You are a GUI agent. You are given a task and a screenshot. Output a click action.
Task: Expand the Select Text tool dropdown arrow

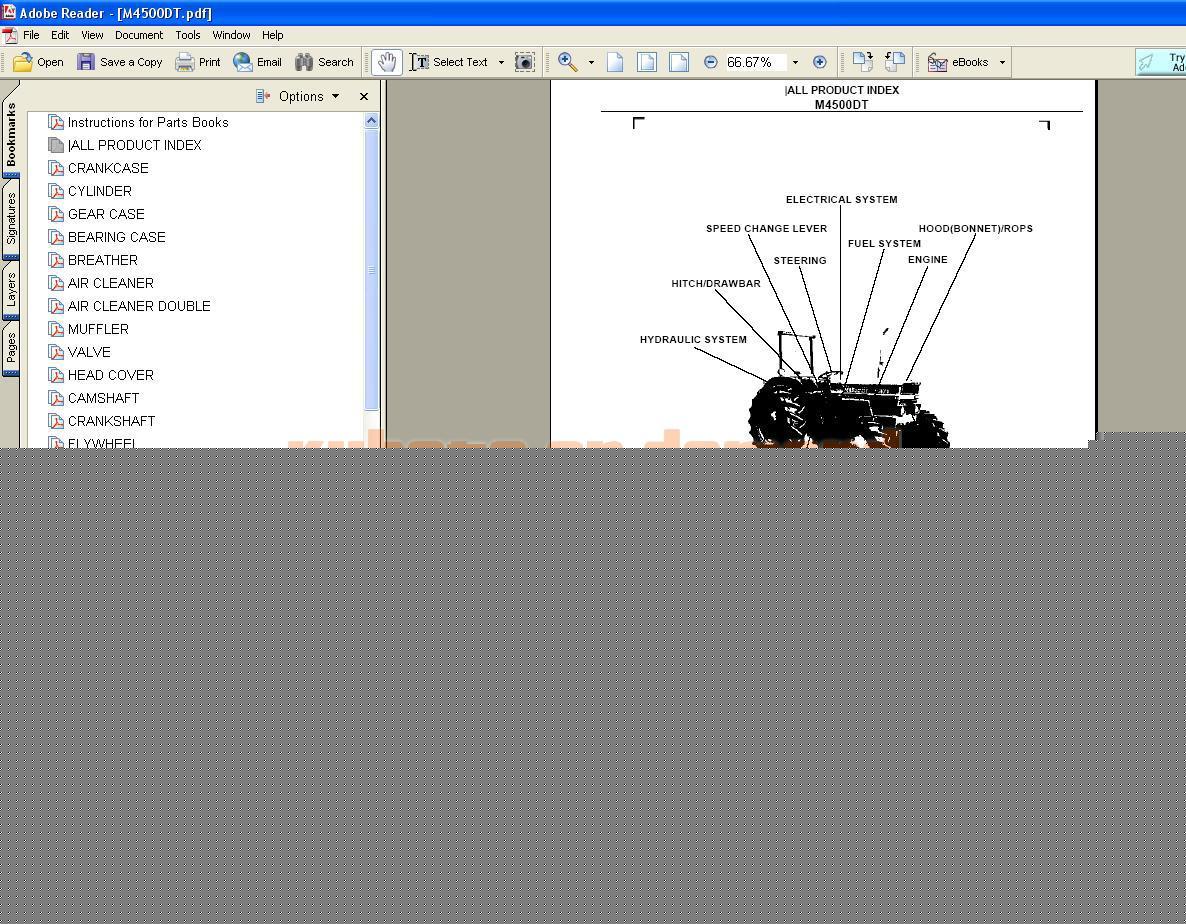pyautogui.click(x=501, y=62)
